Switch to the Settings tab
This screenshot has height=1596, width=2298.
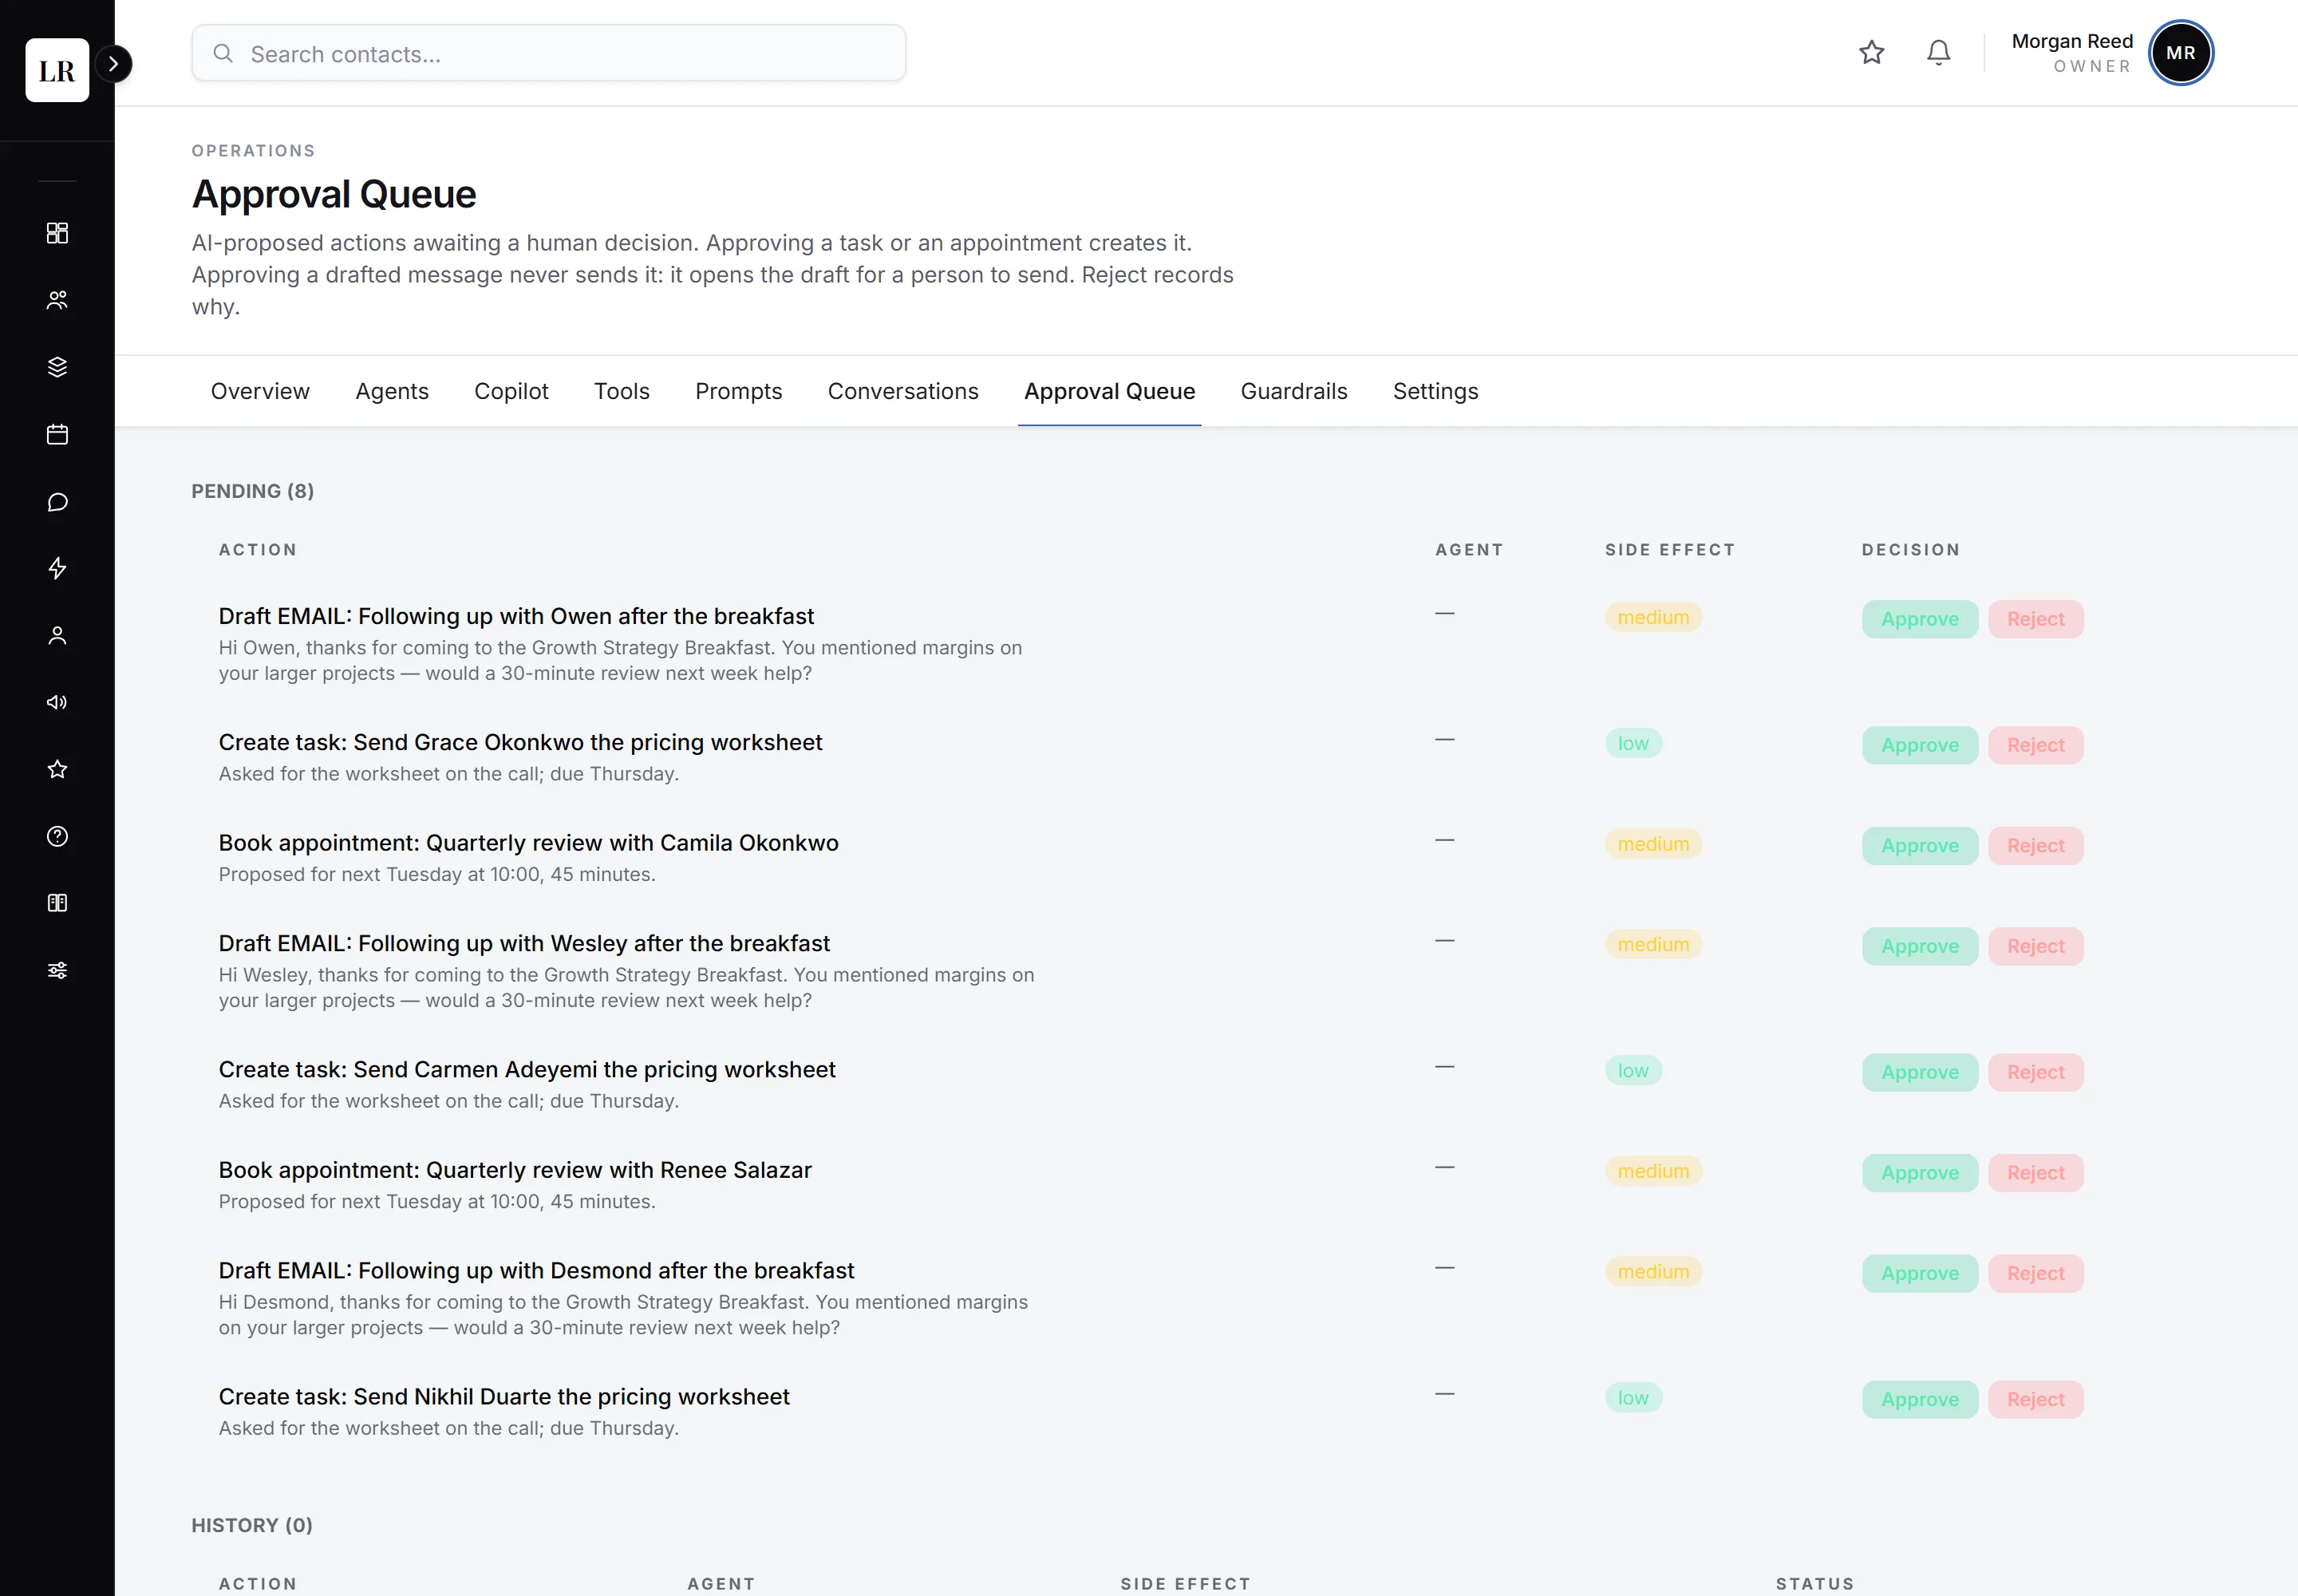[1435, 391]
